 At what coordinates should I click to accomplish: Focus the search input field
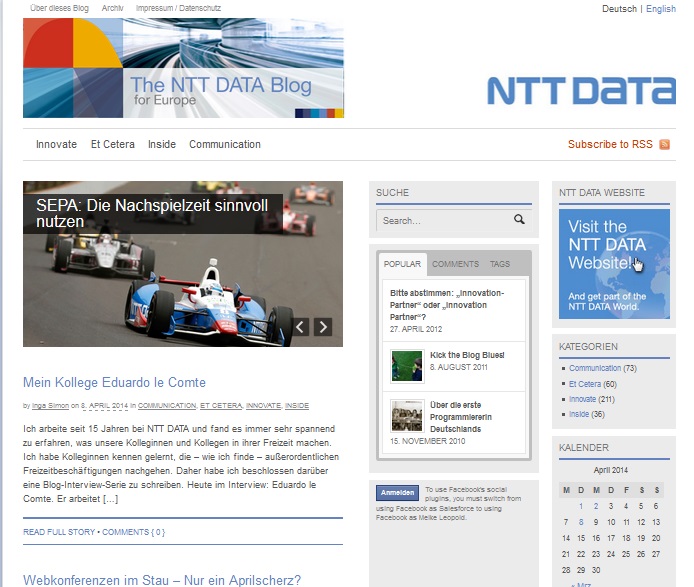pos(443,221)
